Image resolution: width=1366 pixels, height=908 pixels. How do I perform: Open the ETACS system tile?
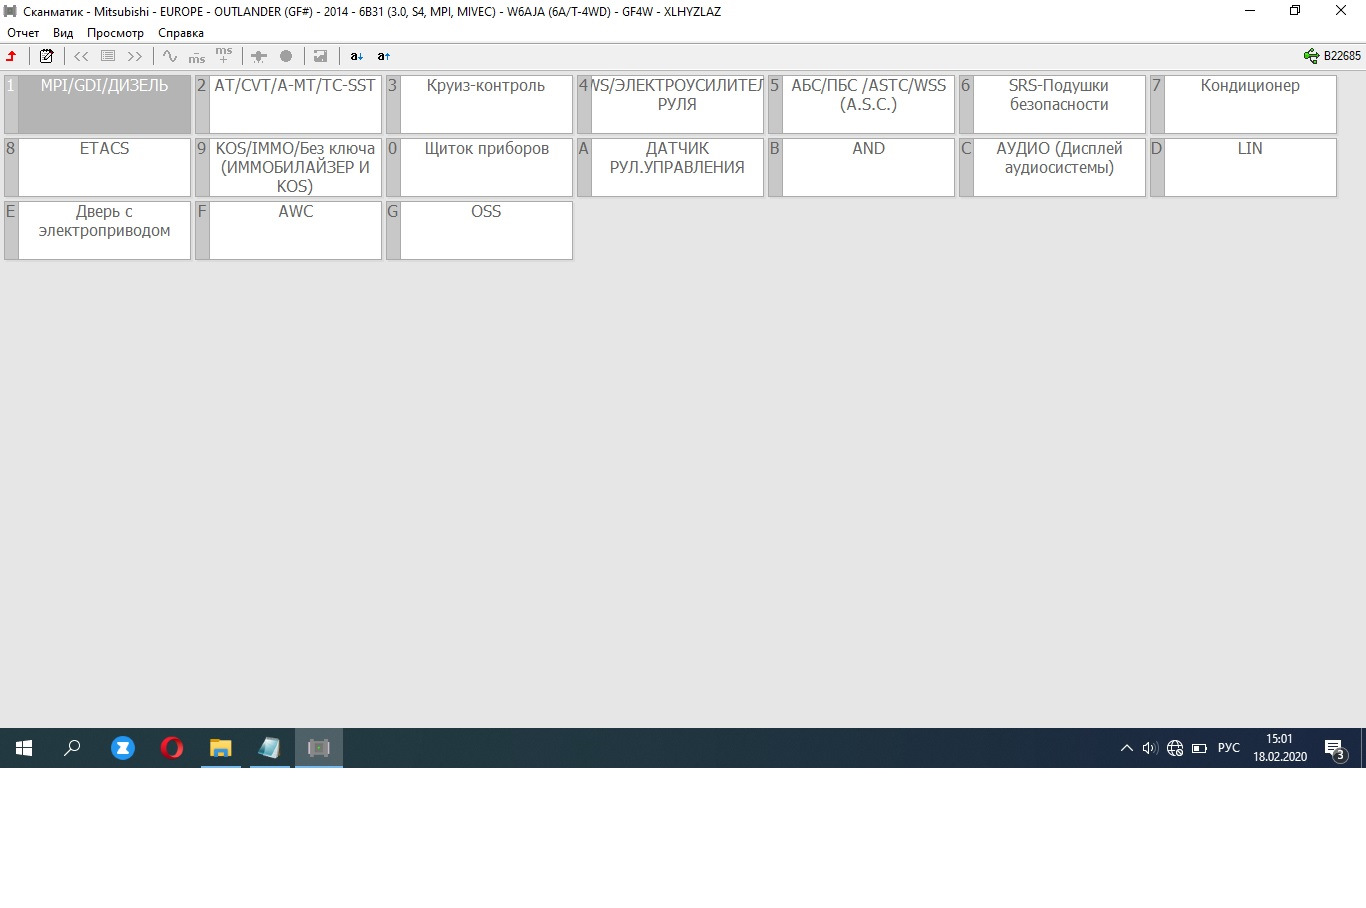(x=98, y=167)
